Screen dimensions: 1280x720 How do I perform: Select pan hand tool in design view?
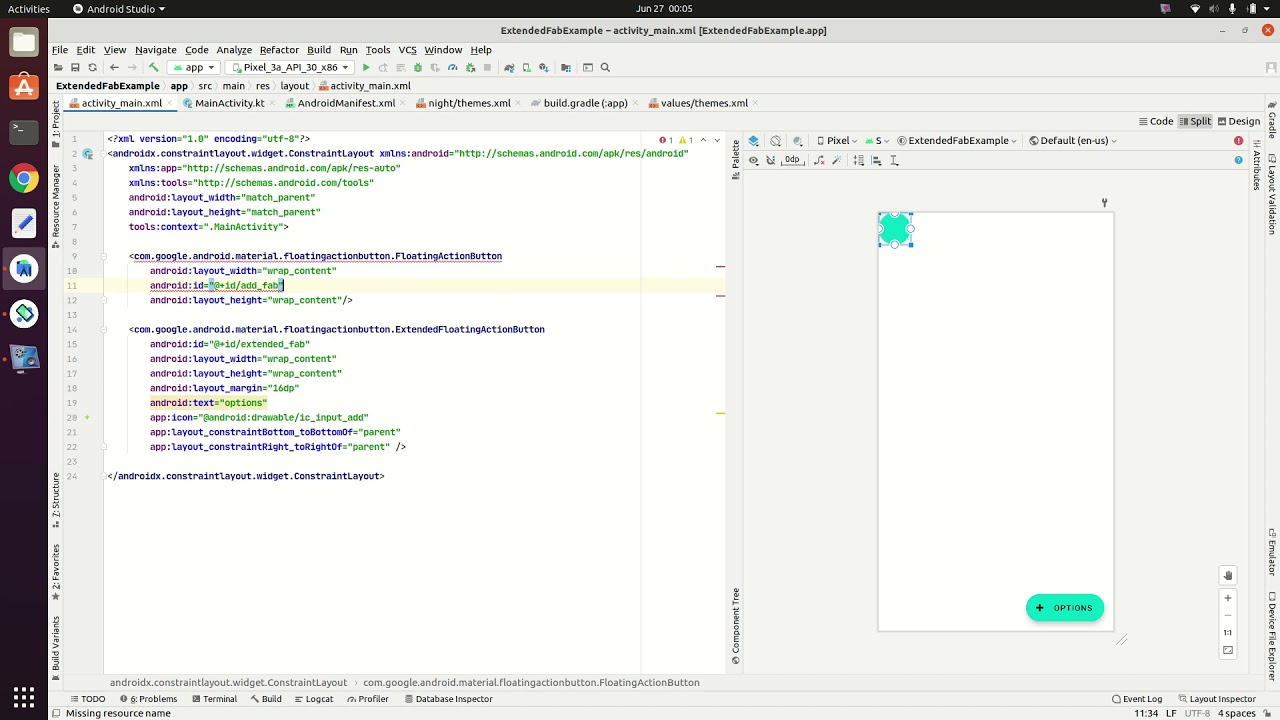click(1228, 575)
